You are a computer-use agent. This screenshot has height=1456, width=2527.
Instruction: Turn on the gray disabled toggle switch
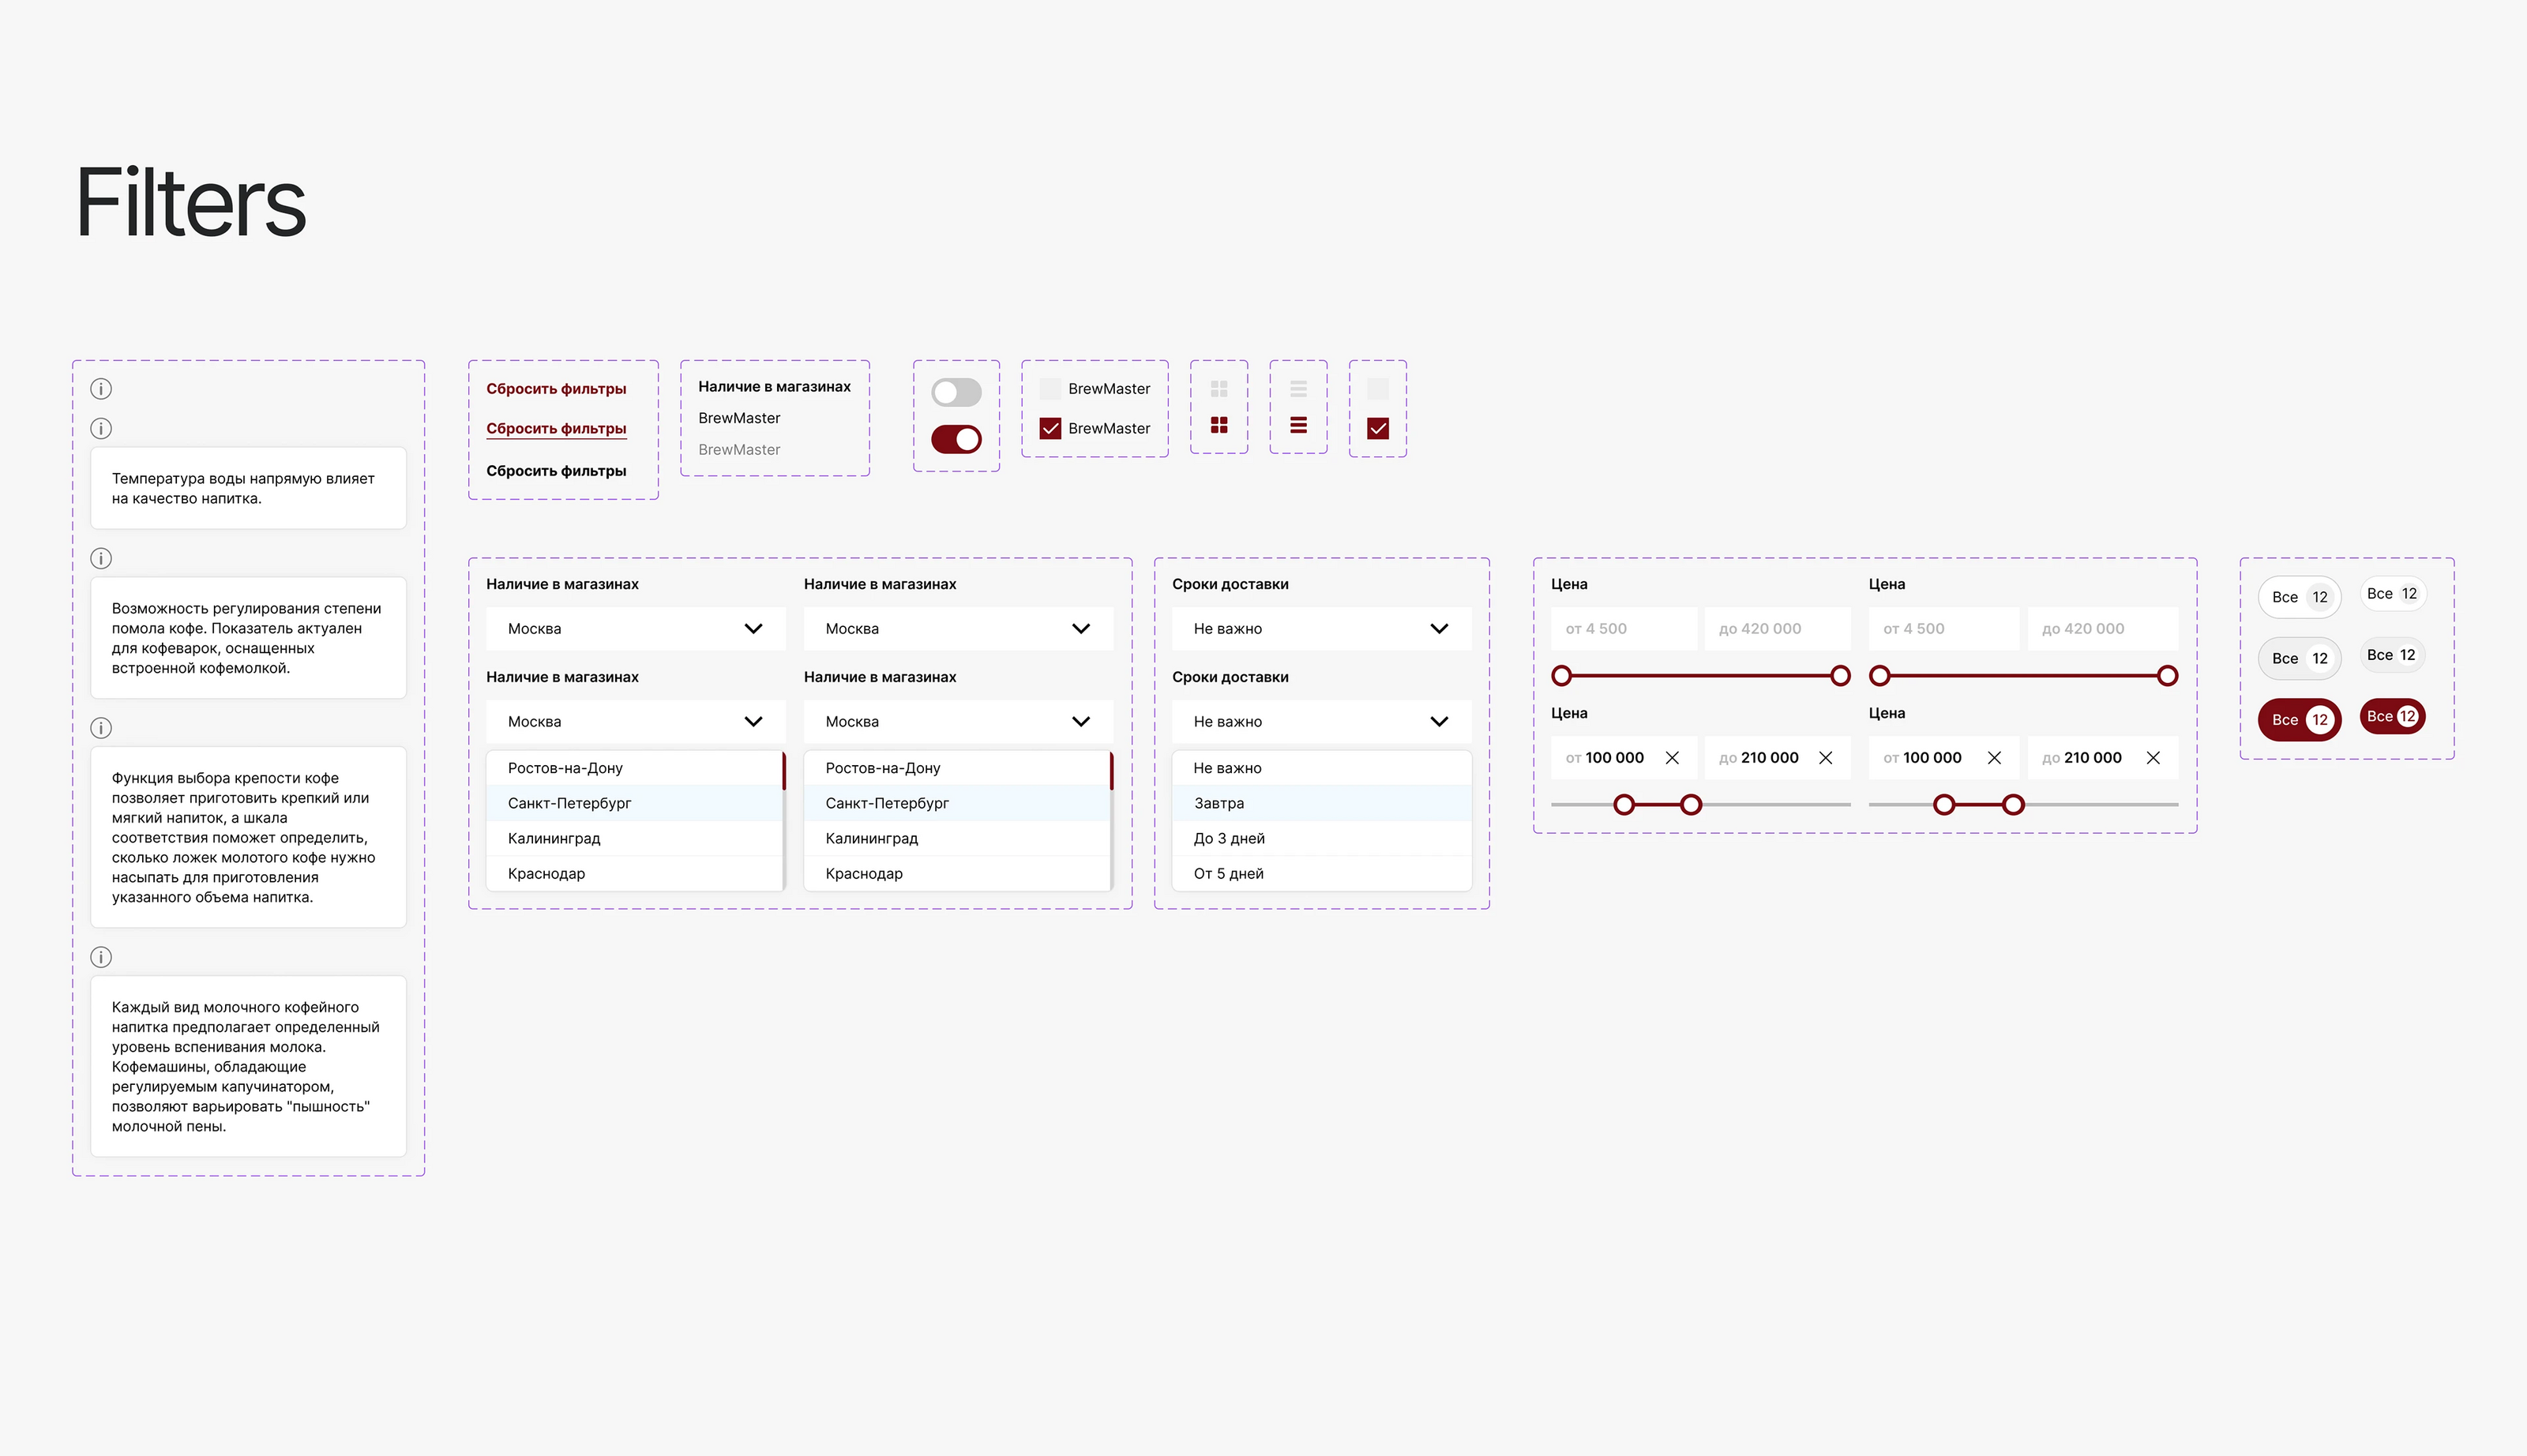956,392
